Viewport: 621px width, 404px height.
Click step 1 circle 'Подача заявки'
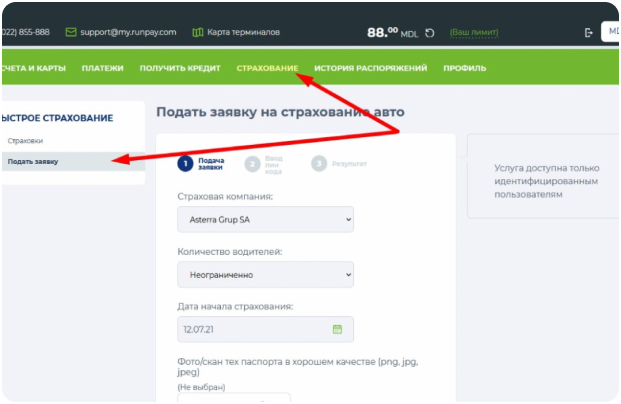click(x=184, y=163)
